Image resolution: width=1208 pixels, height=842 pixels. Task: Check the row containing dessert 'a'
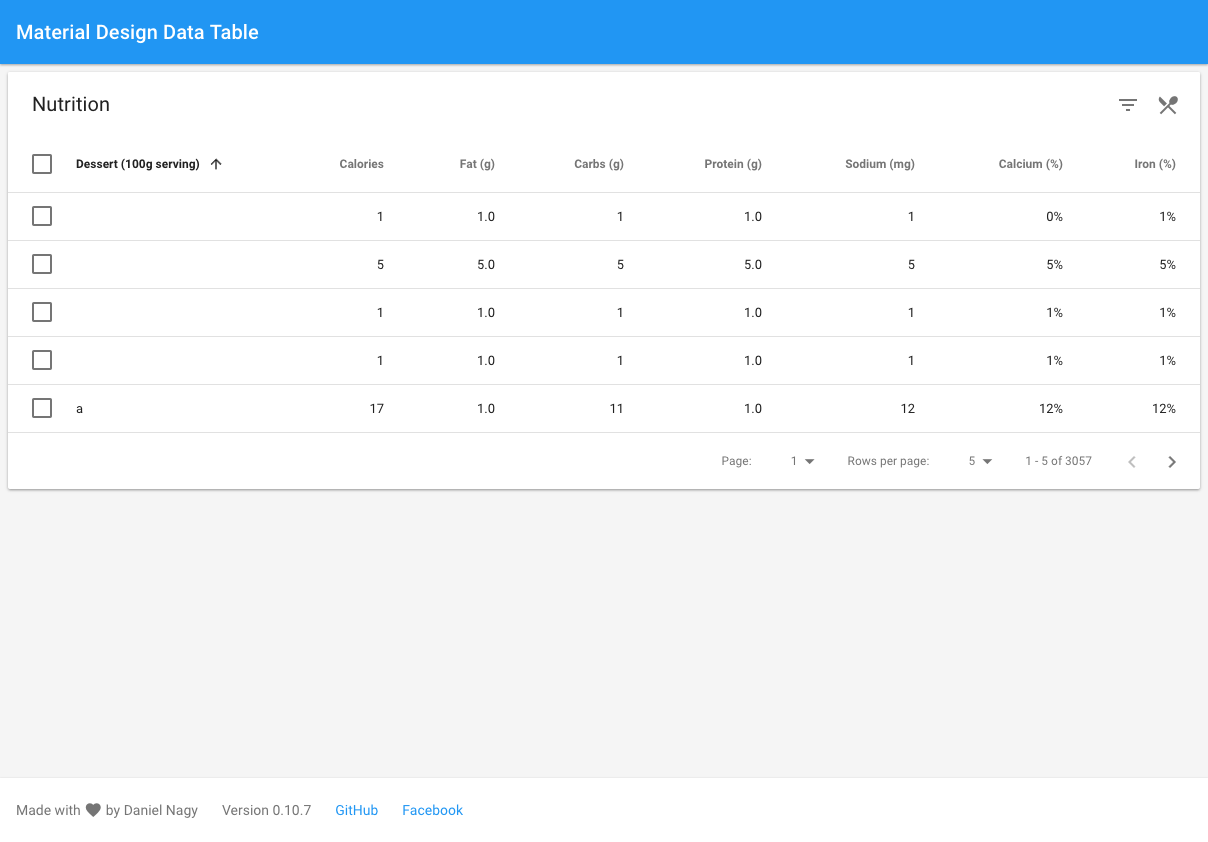pyautogui.click(x=41, y=408)
